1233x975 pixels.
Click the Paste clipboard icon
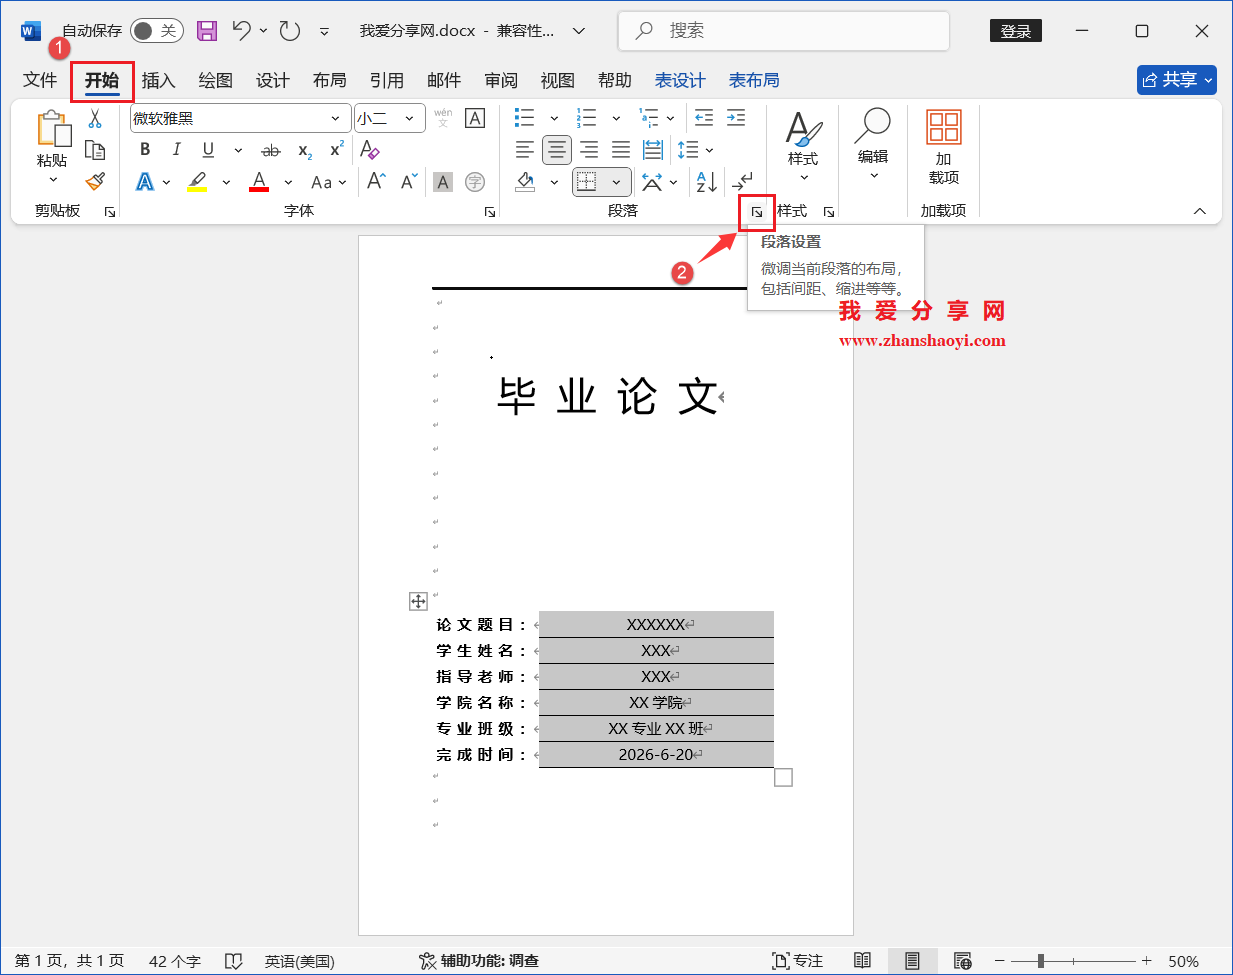point(53,130)
